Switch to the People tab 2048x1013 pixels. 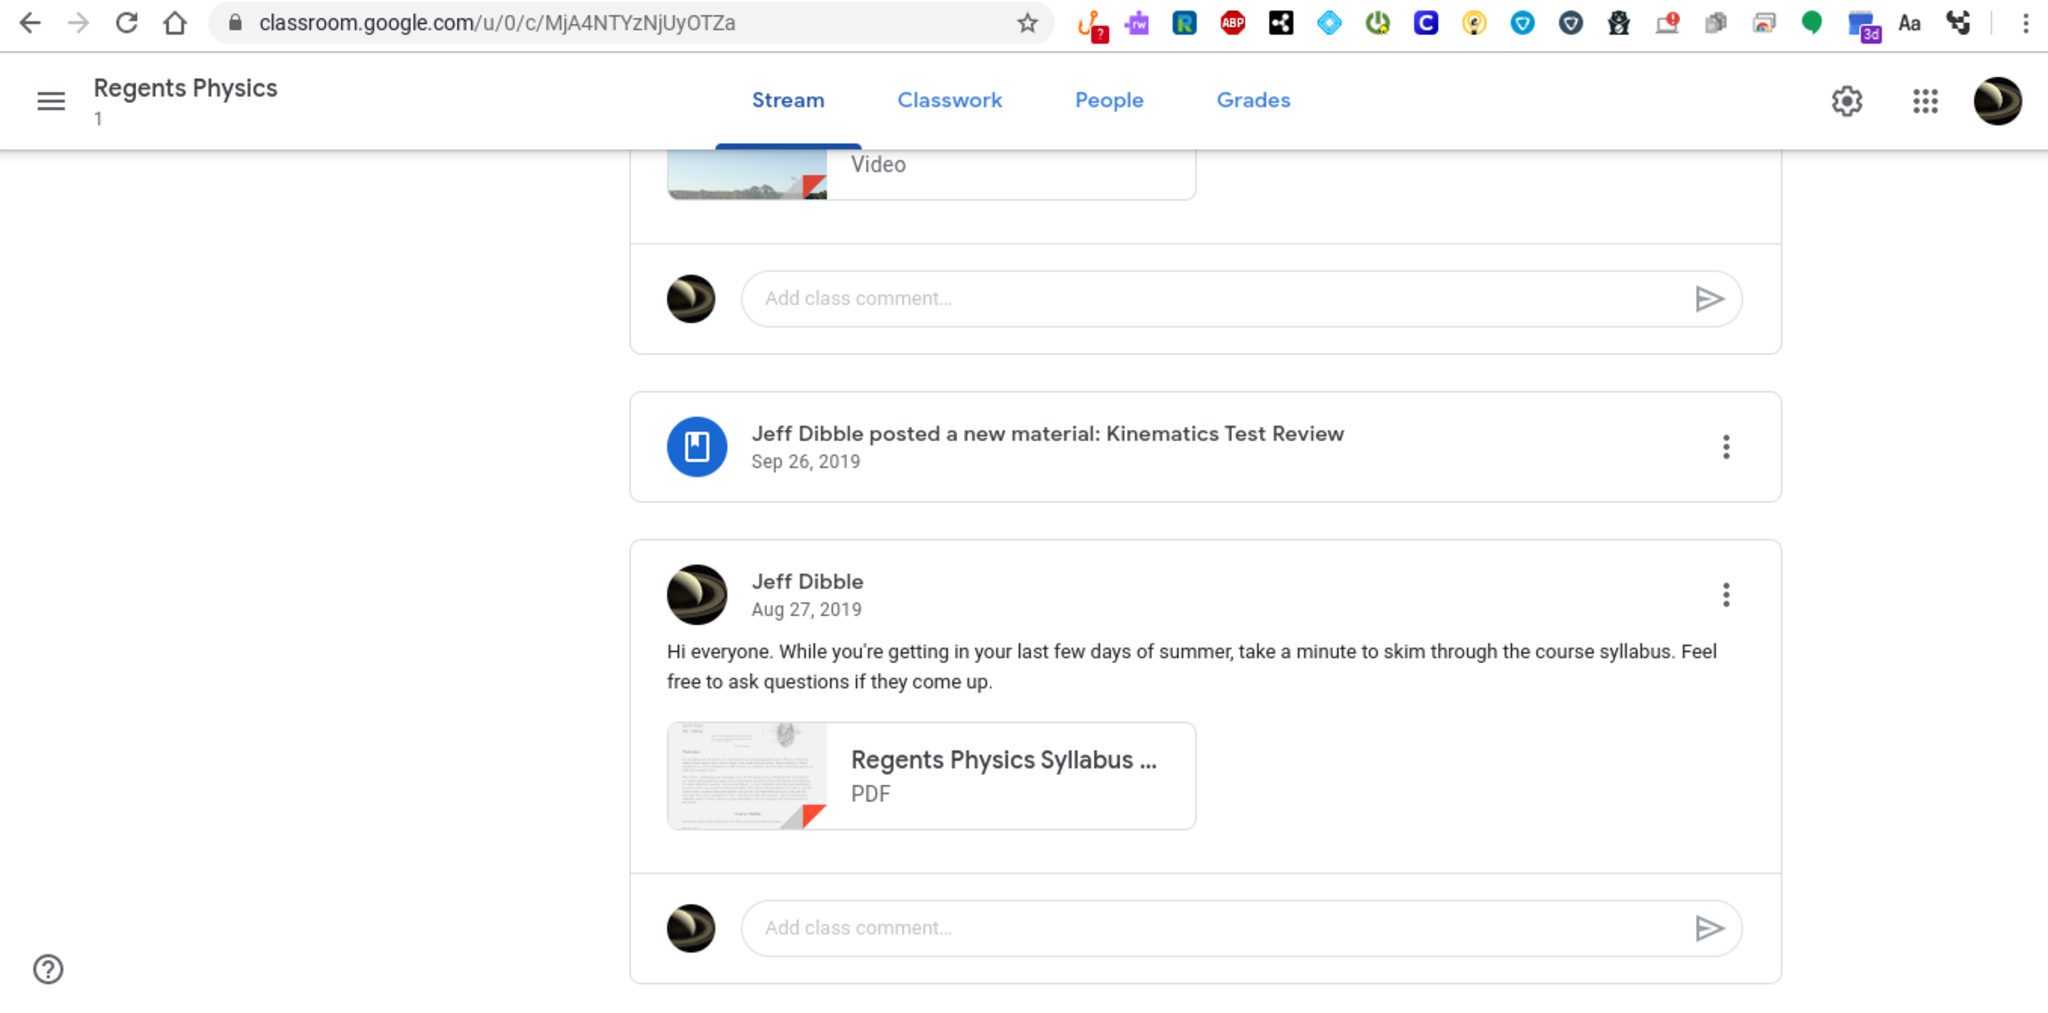click(x=1108, y=100)
